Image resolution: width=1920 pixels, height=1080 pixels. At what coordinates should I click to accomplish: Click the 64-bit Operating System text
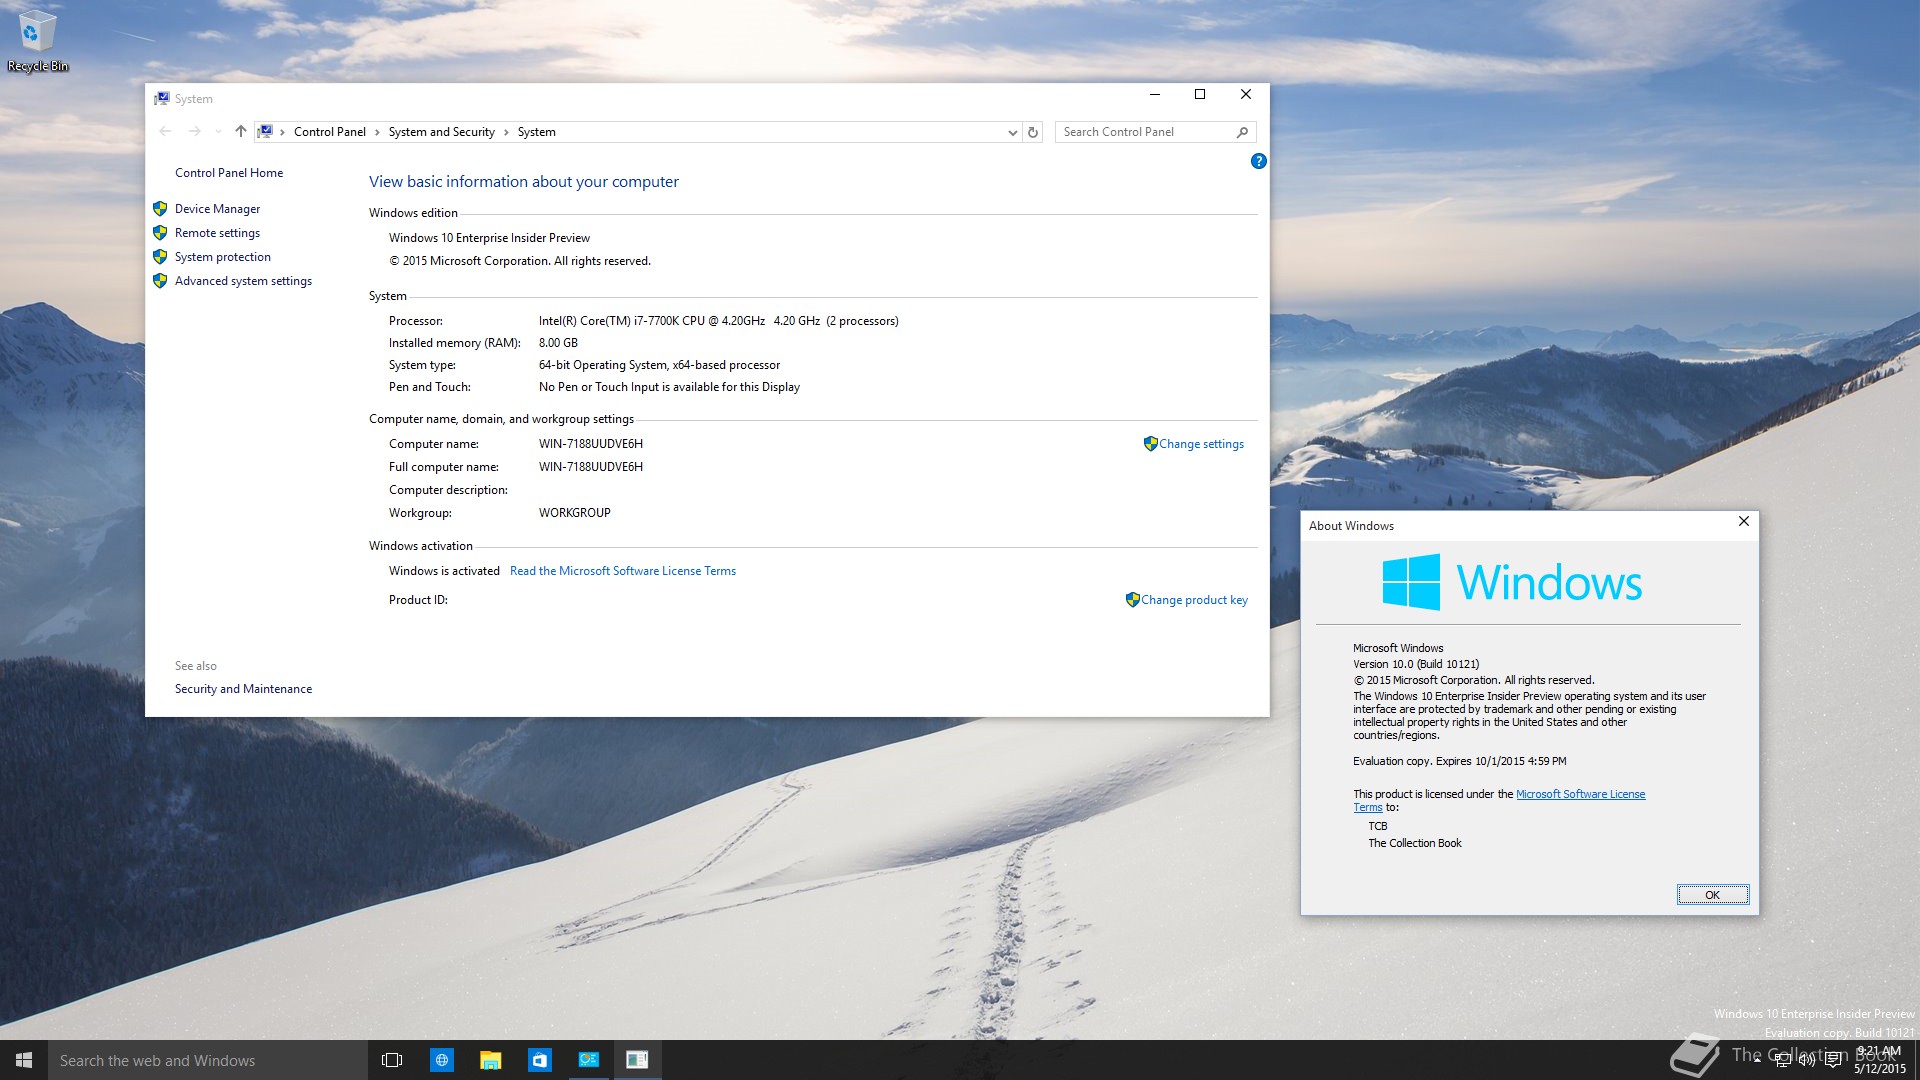pos(659,365)
